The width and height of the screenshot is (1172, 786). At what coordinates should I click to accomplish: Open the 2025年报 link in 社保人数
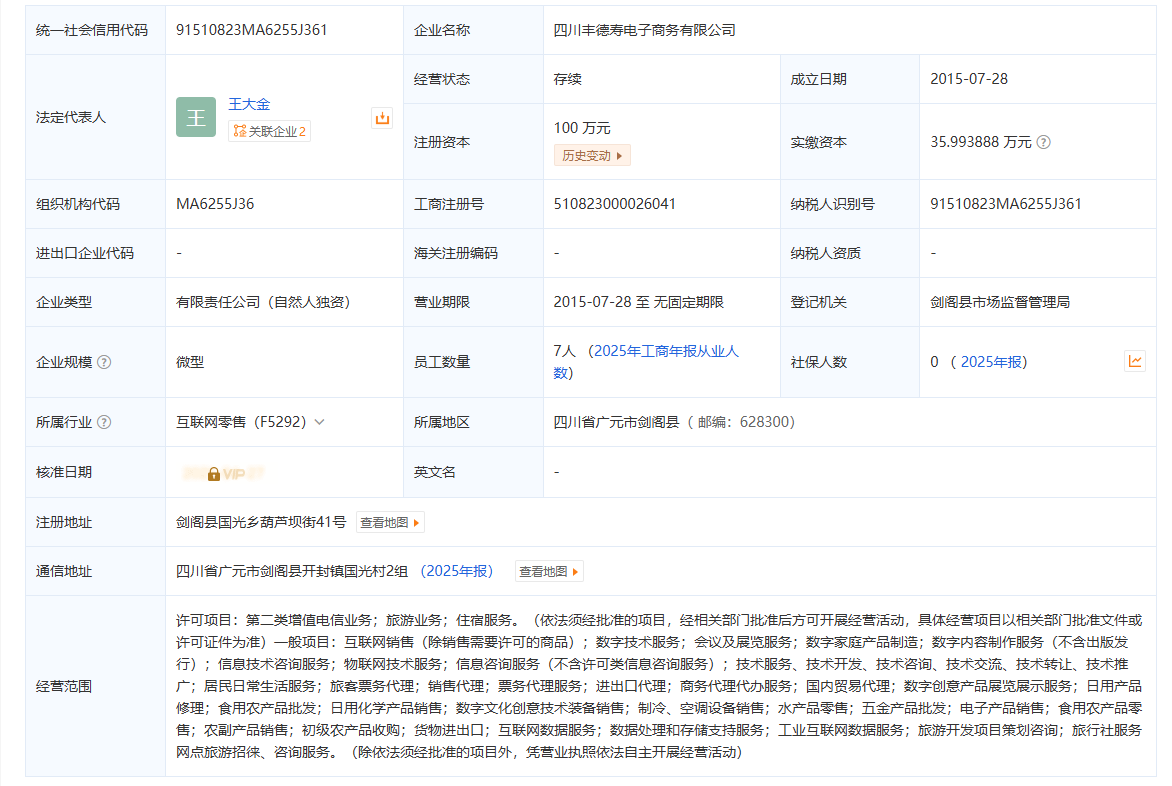[991, 362]
